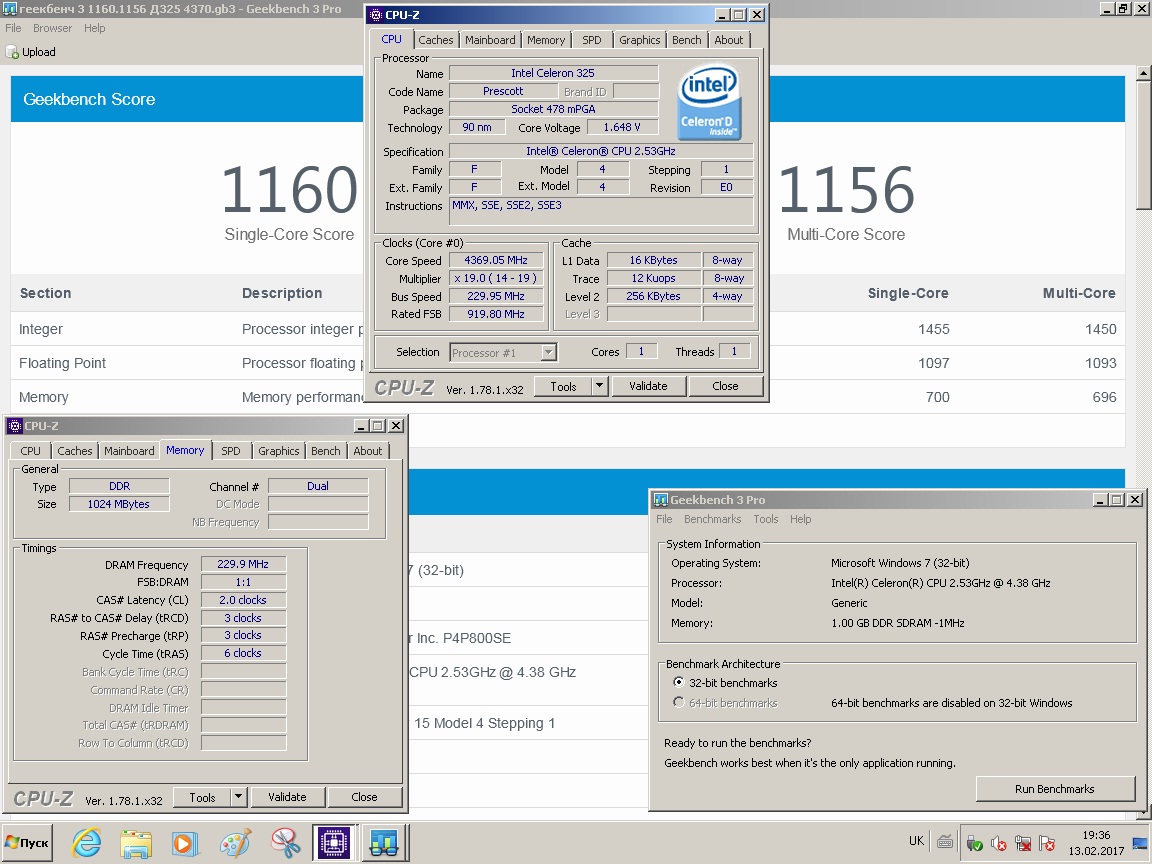Viewport: 1152px width, 864px height.
Task: Click the network disconnected tray icon
Action: (x=1023, y=843)
